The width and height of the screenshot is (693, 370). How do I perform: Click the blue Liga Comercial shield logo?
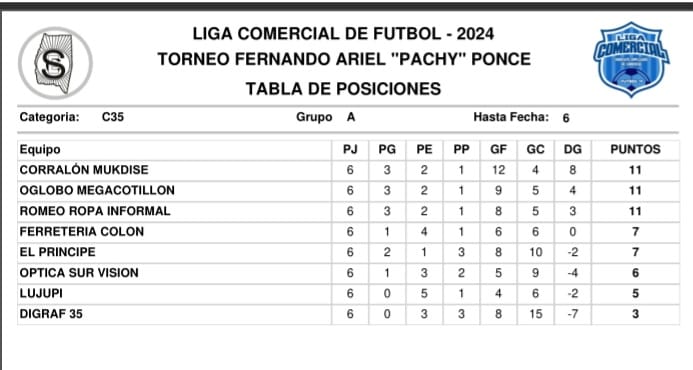[631, 59]
